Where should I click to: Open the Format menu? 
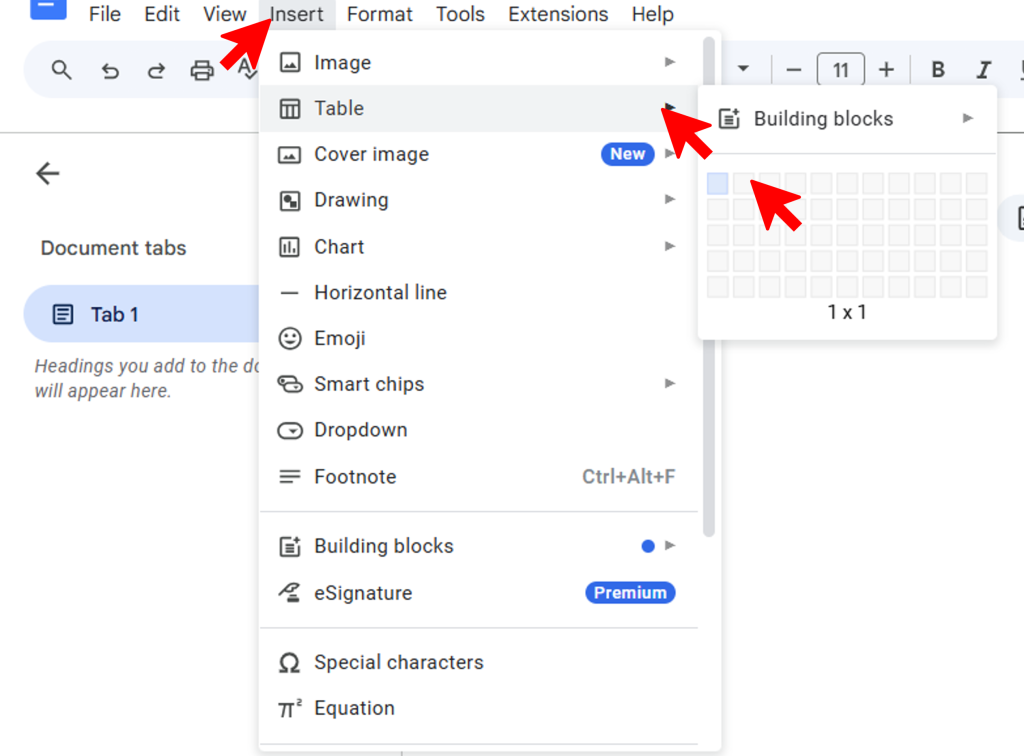coord(380,14)
